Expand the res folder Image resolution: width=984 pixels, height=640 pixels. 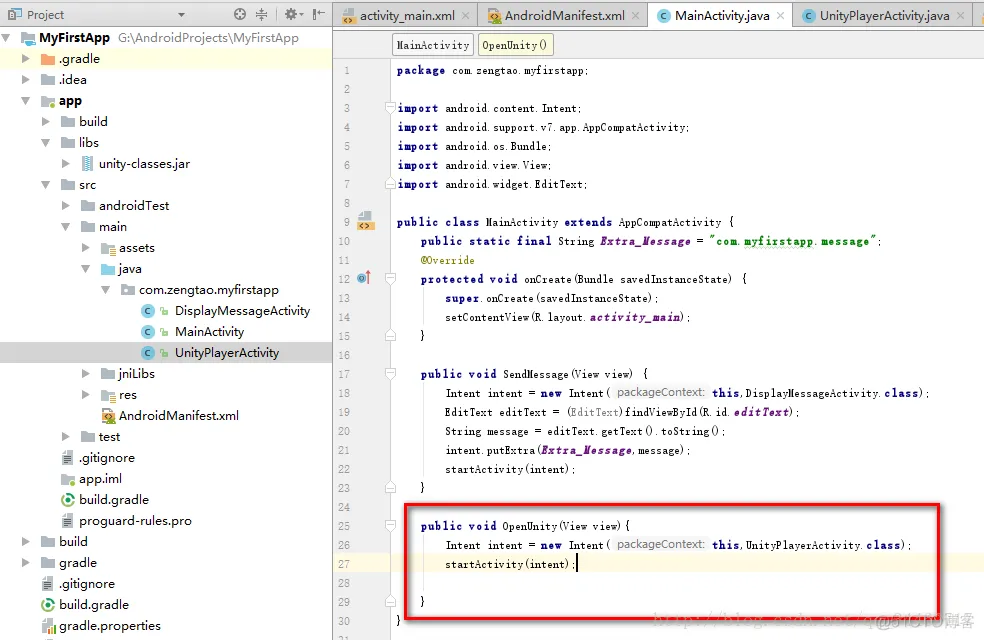tap(86, 395)
